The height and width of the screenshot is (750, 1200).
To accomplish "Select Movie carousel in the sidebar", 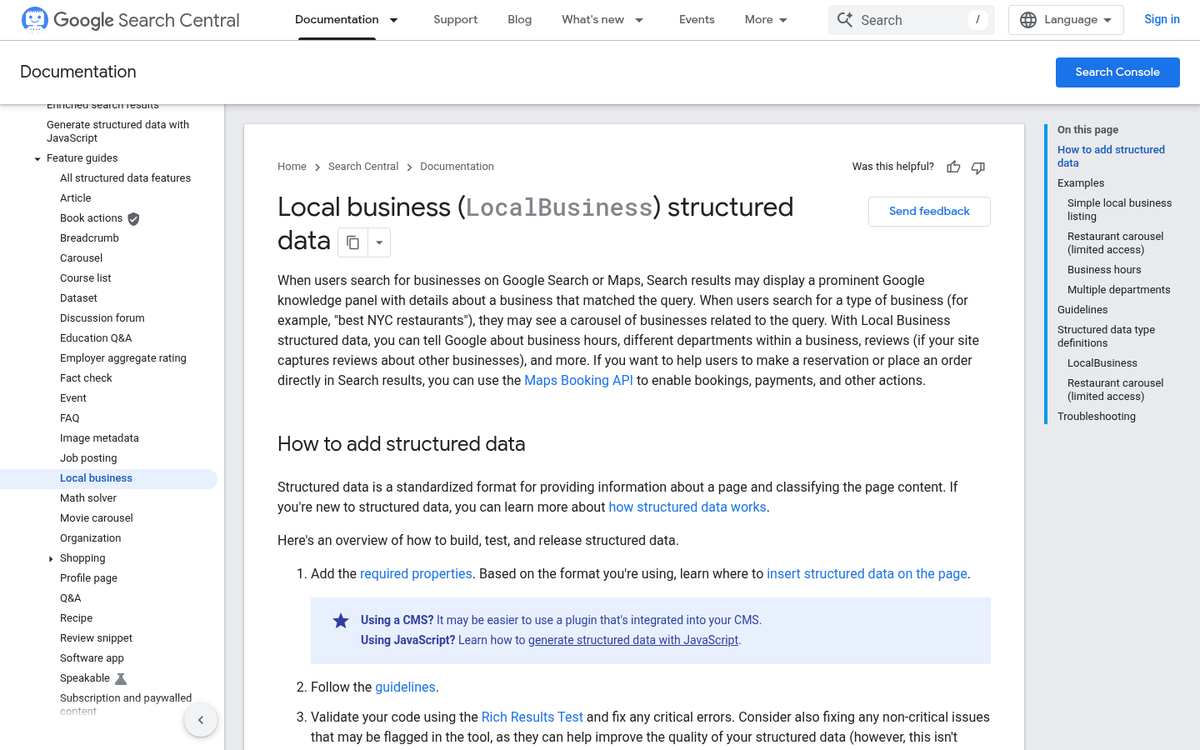I will pos(96,518).
